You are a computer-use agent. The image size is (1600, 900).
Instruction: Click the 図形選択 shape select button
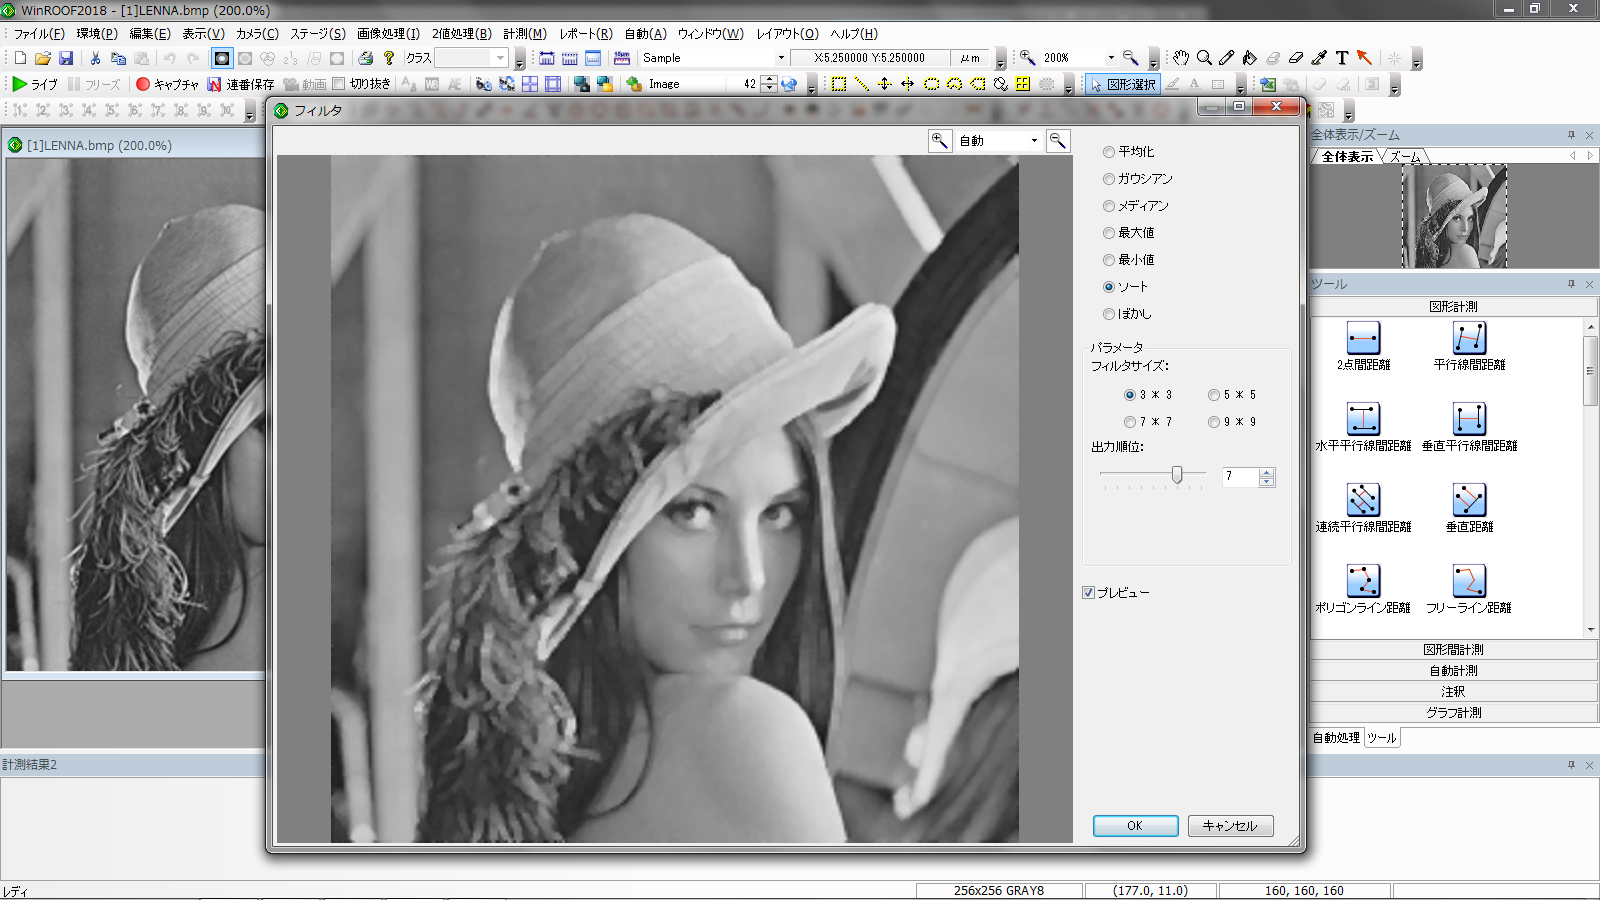pos(1122,84)
